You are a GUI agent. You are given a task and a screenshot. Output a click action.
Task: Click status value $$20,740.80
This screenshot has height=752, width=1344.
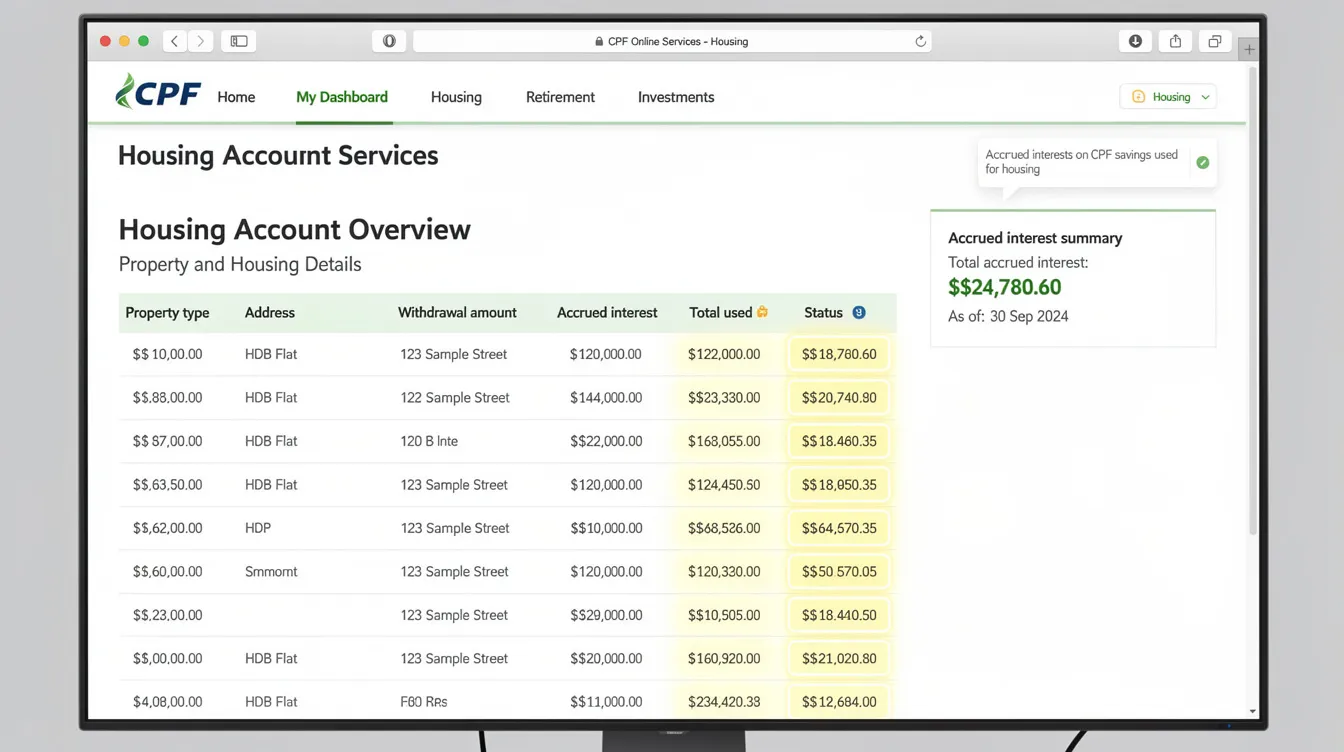click(839, 398)
